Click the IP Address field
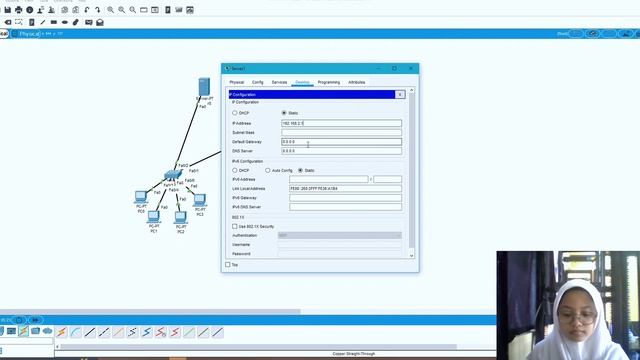 341,123
